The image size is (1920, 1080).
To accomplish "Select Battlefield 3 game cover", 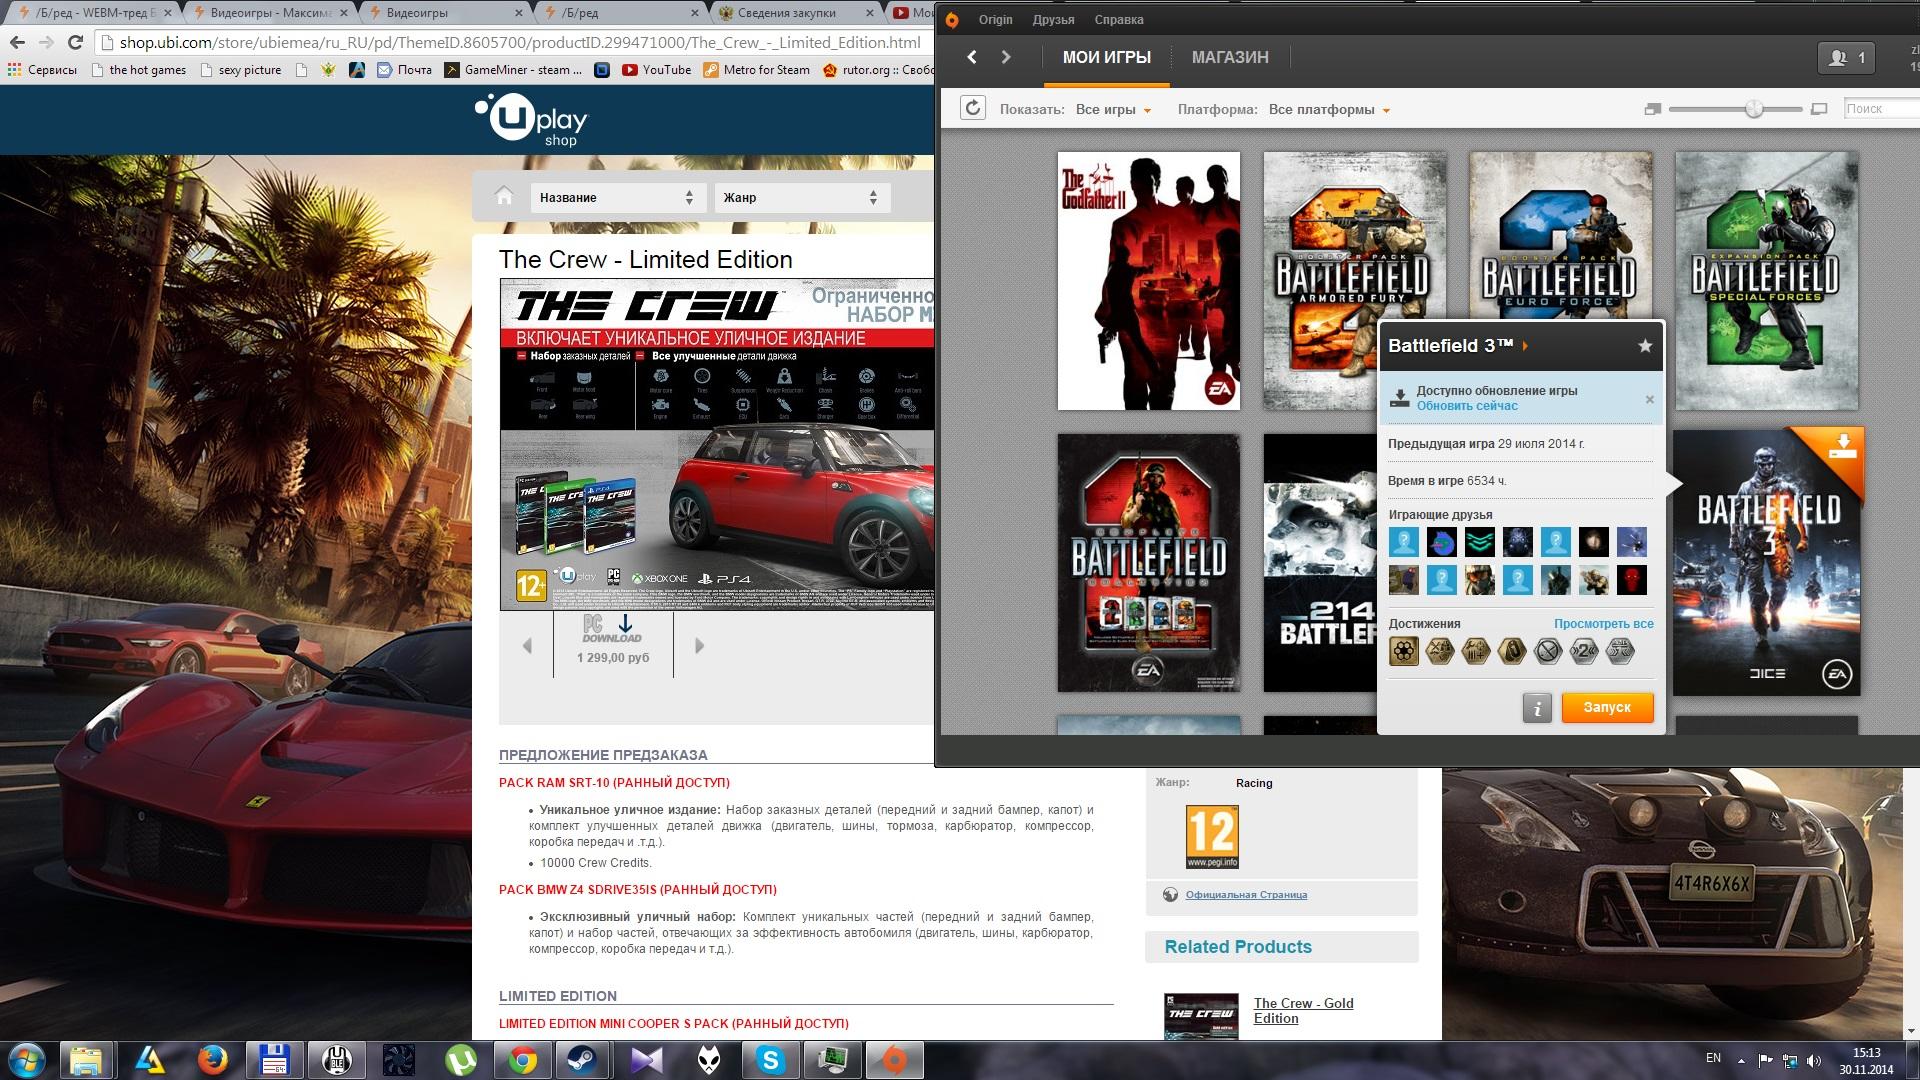I will (1768, 563).
